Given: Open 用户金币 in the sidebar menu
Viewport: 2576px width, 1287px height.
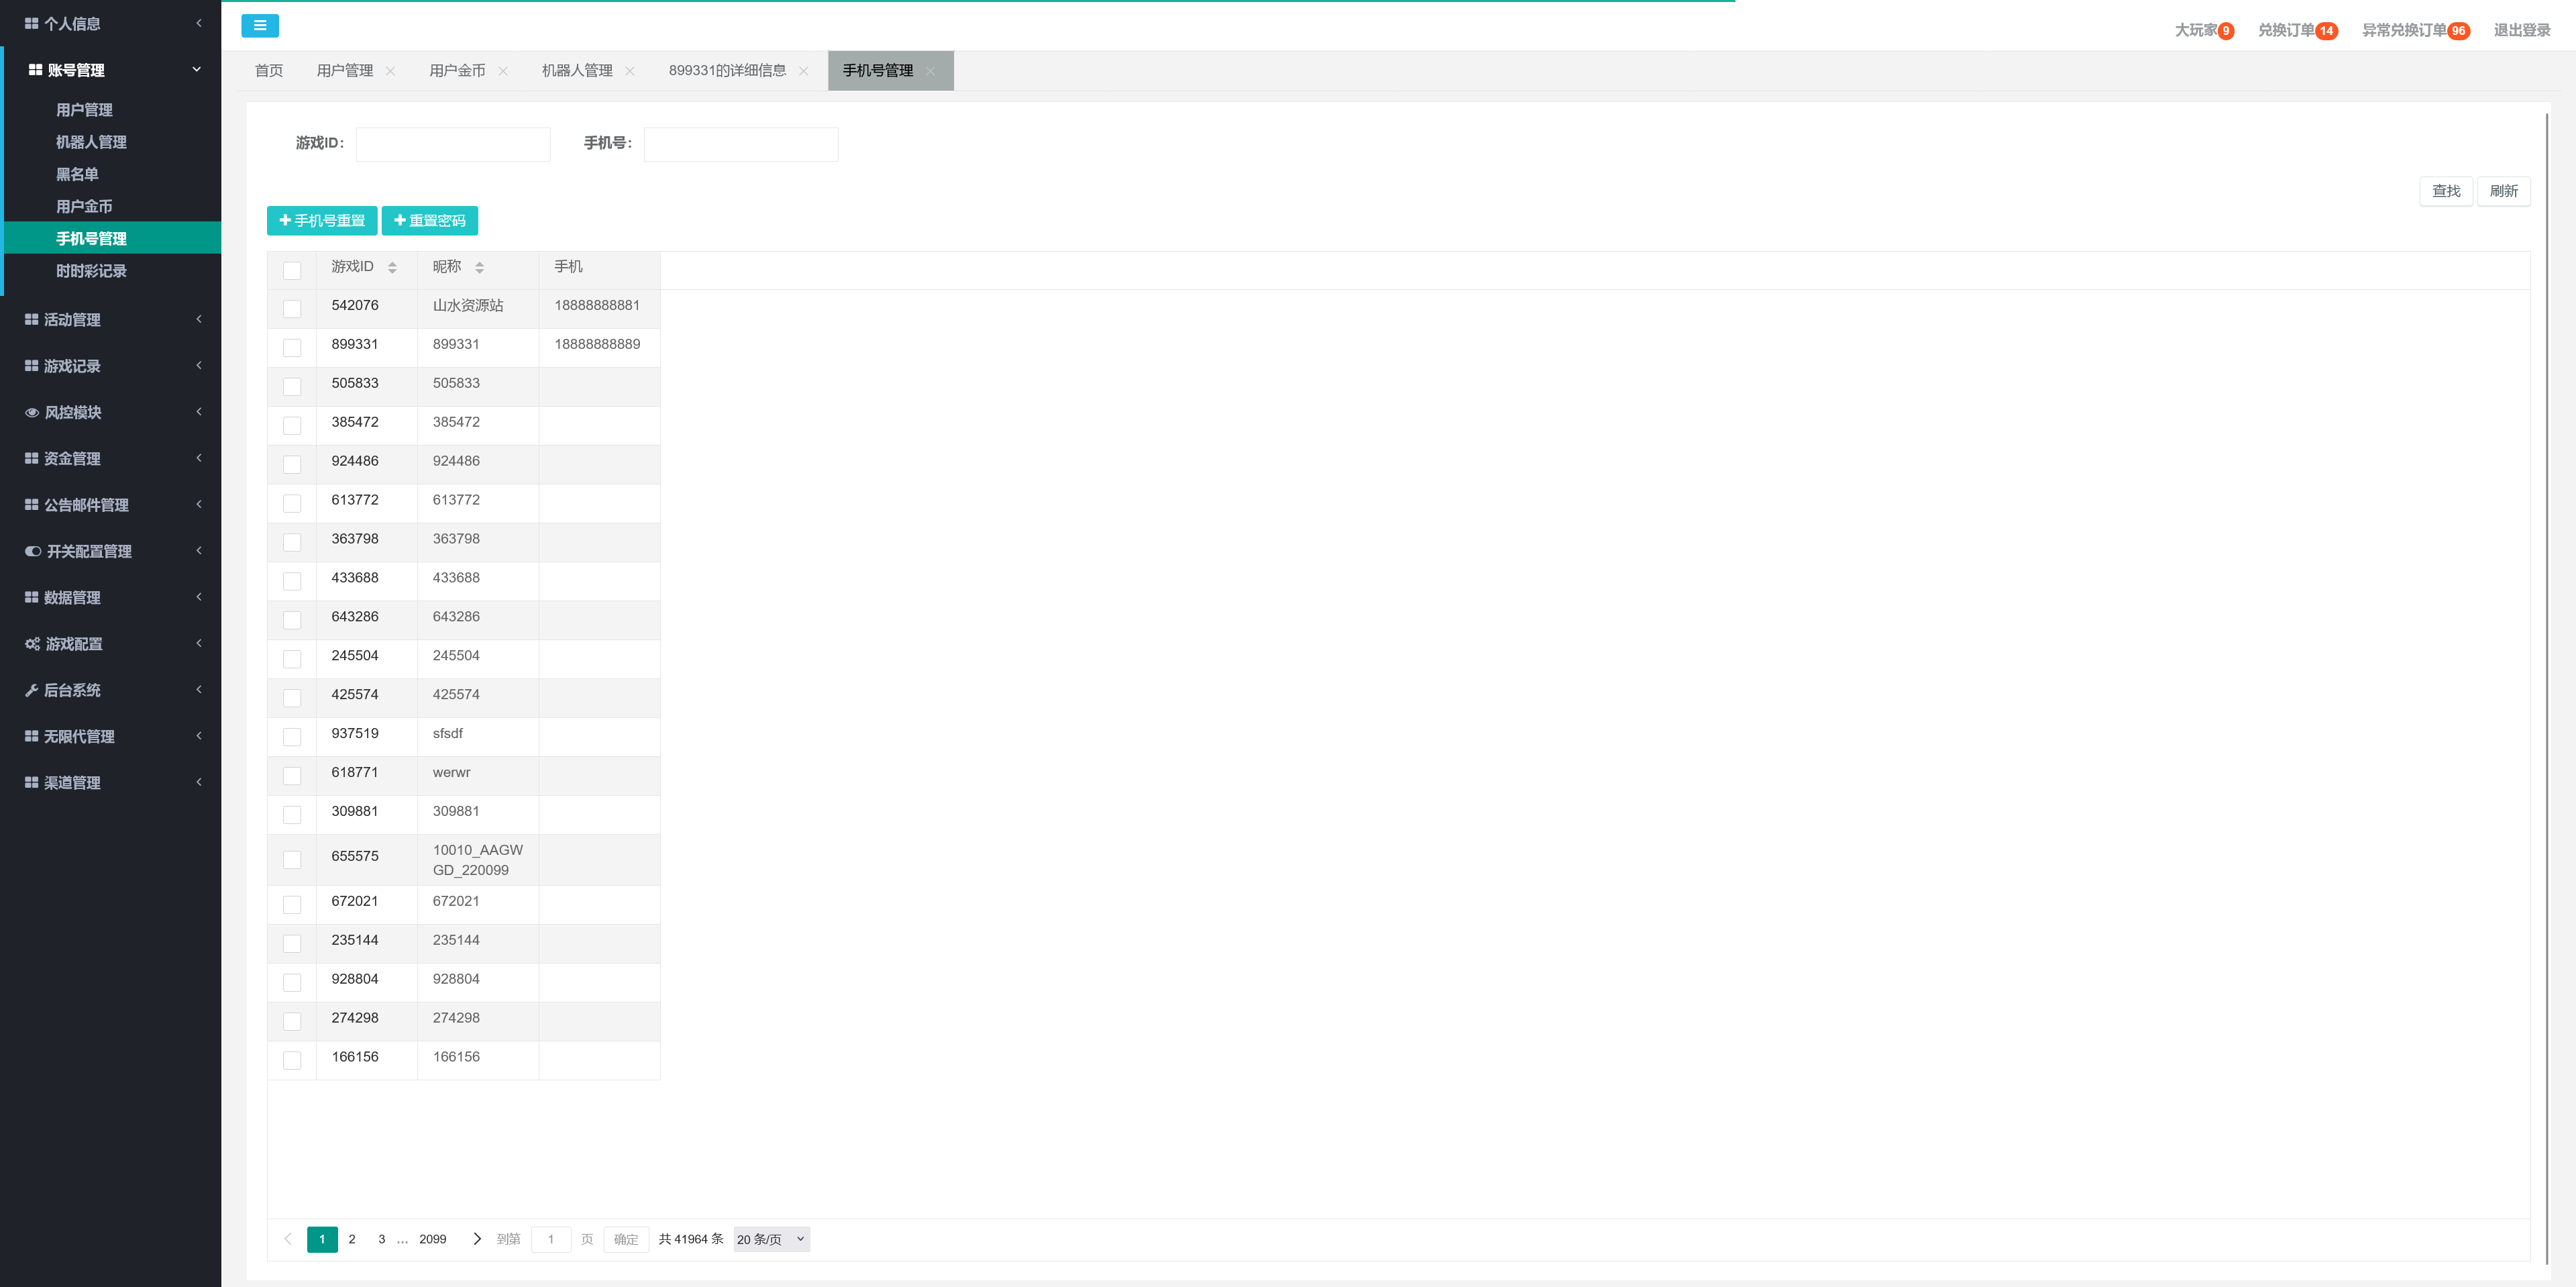Looking at the screenshot, I should click(x=84, y=206).
